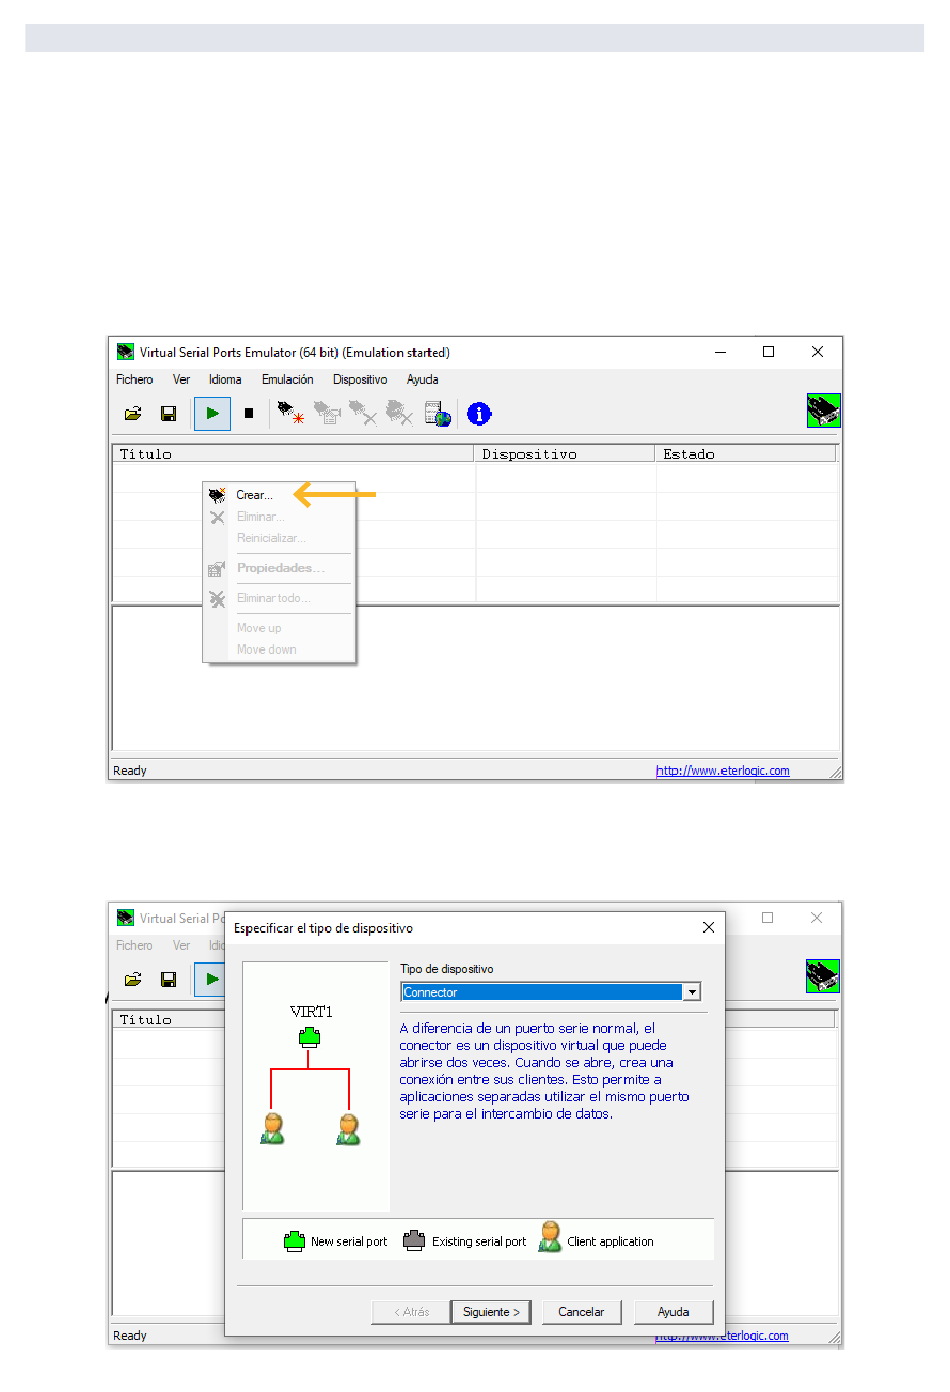Click the Open file toolbar icon in the window with the context menu
This screenshot has height=1392, width=950.
click(133, 414)
